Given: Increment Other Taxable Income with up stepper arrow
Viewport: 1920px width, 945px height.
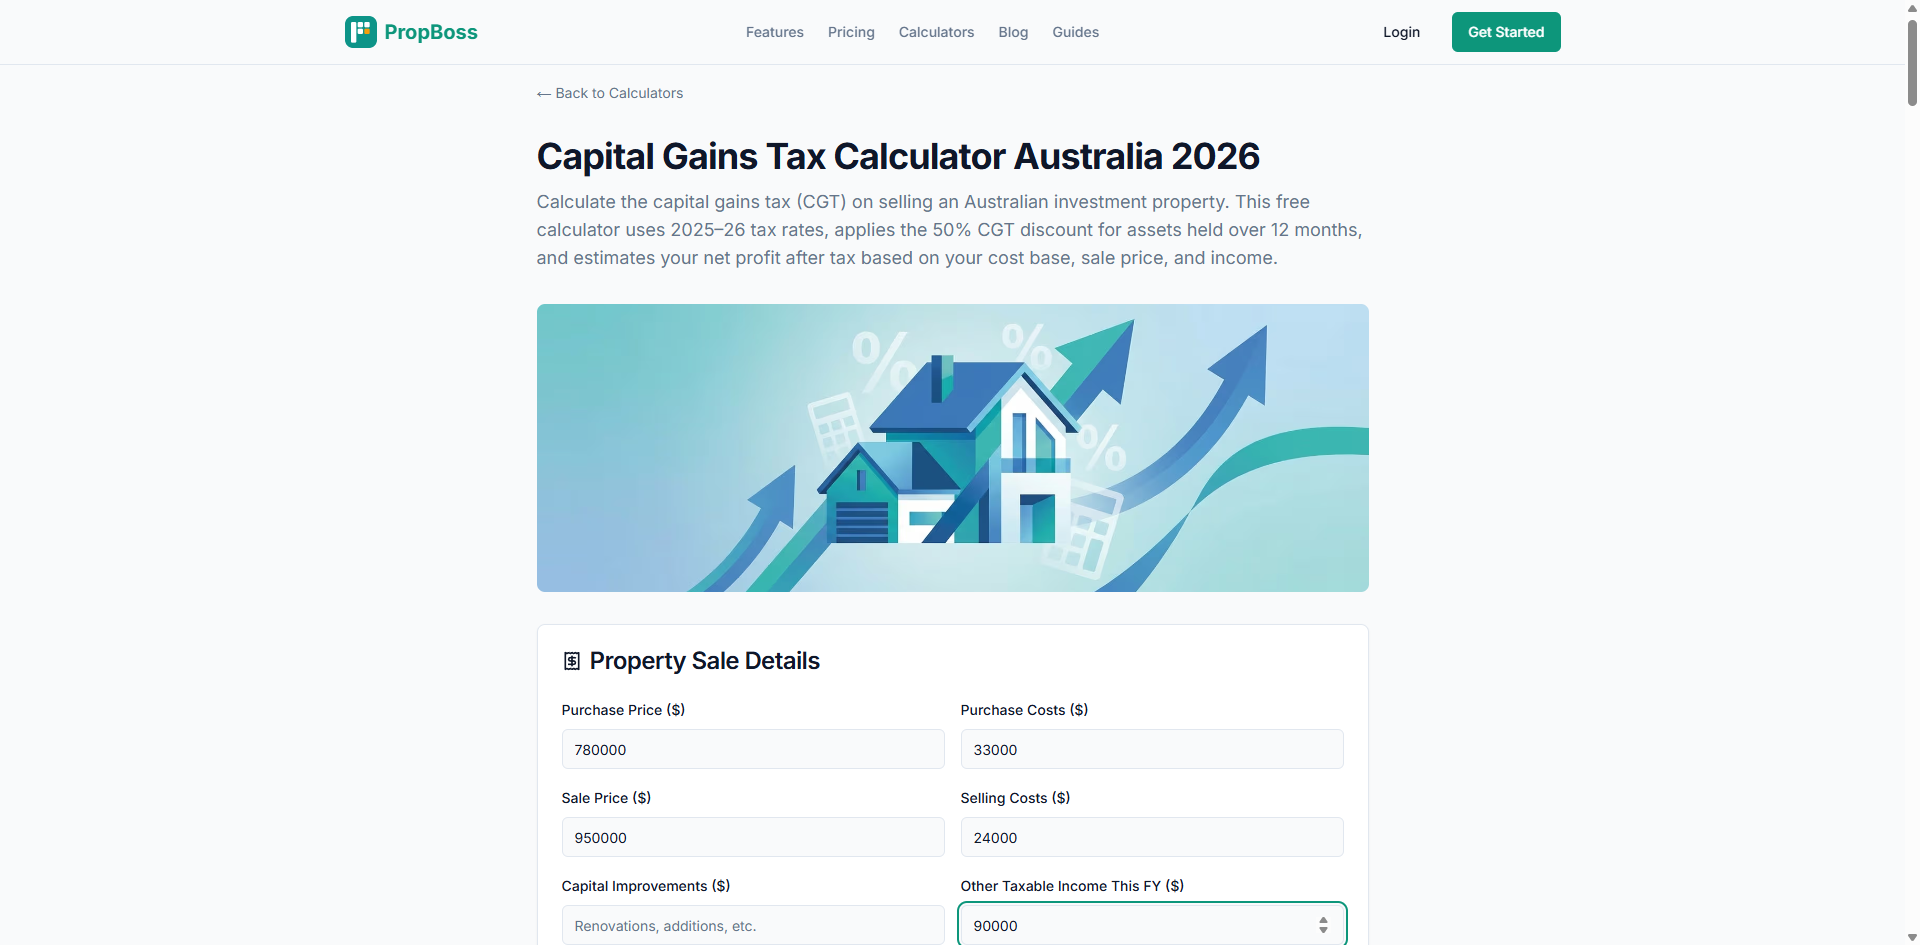Looking at the screenshot, I should click(1323, 920).
